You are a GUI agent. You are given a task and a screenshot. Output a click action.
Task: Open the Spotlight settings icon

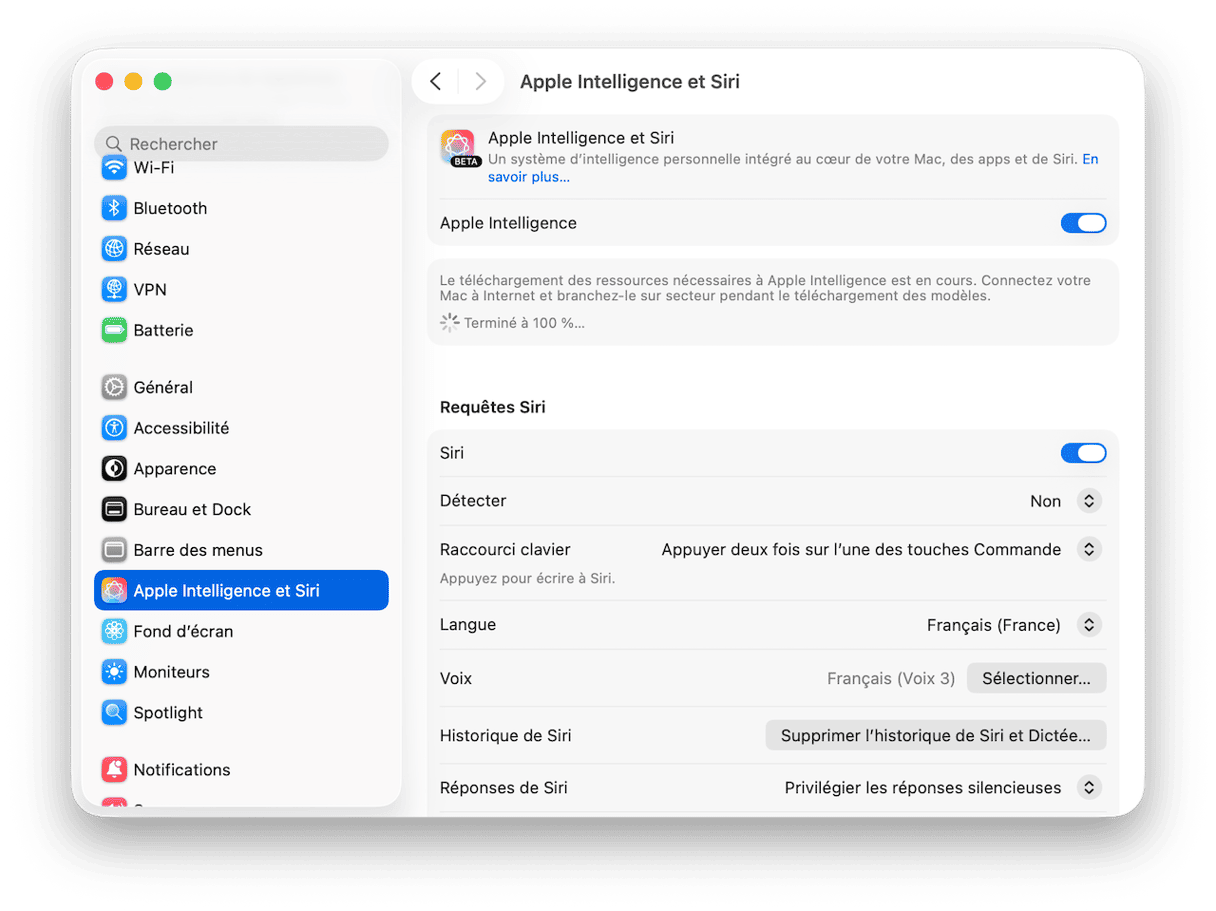point(114,712)
